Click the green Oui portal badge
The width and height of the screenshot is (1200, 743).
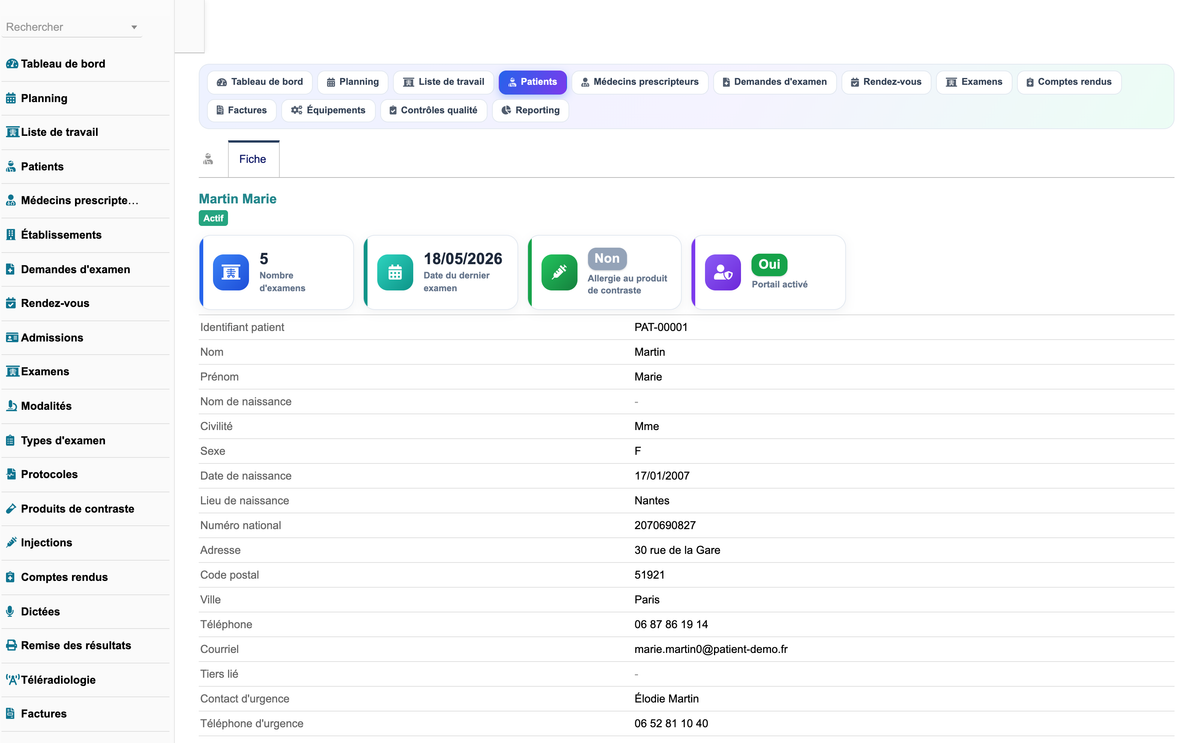pyautogui.click(x=769, y=264)
